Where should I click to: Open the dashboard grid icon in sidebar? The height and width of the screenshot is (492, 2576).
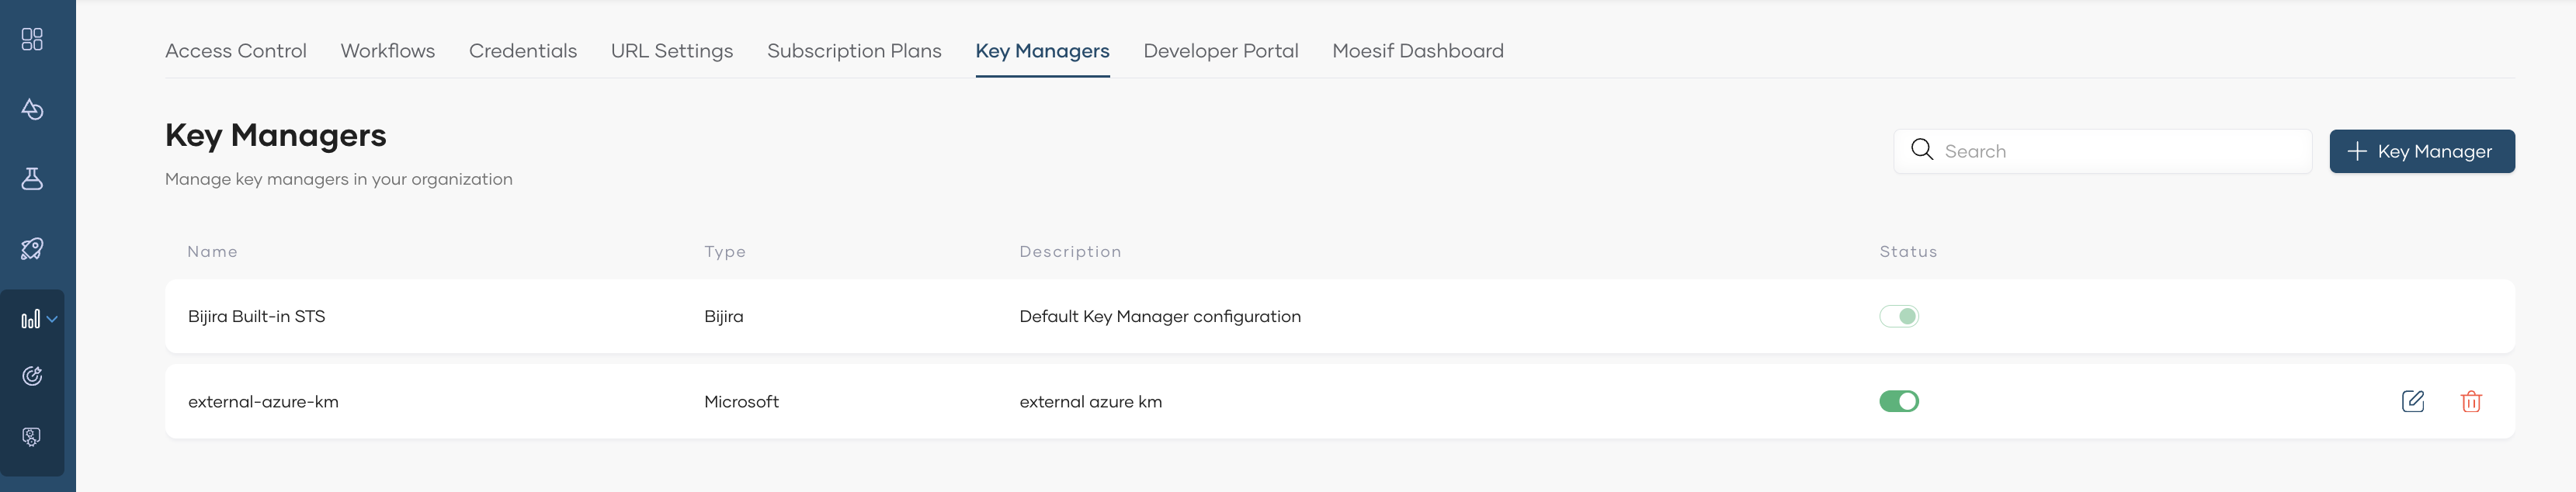(x=32, y=39)
